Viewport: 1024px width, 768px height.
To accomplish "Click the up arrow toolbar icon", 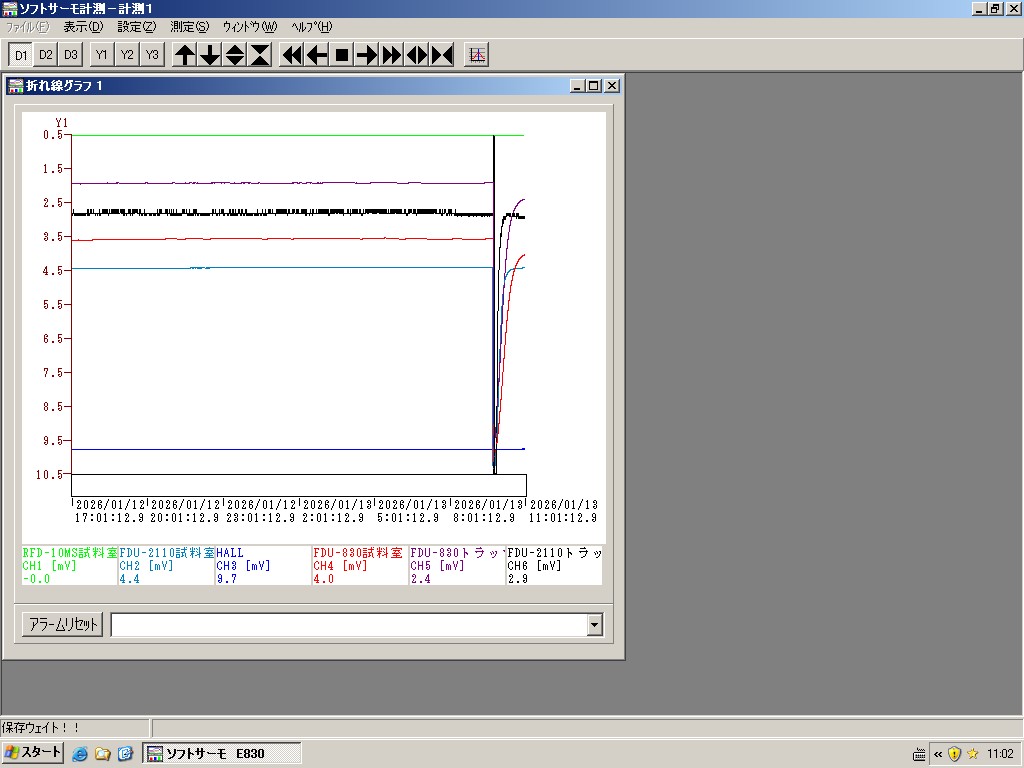I will [x=185, y=55].
